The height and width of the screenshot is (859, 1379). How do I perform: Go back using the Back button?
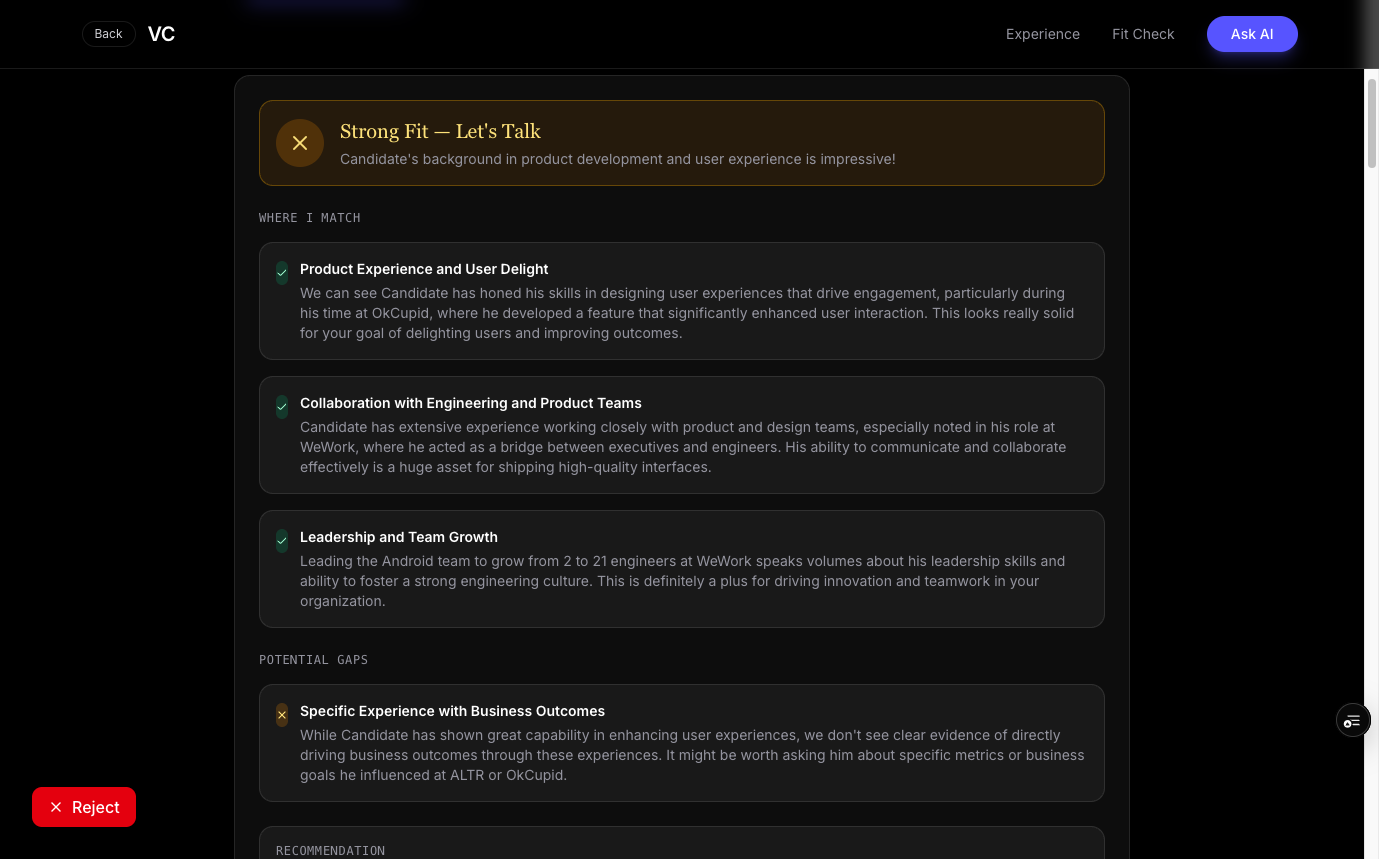pyautogui.click(x=109, y=34)
